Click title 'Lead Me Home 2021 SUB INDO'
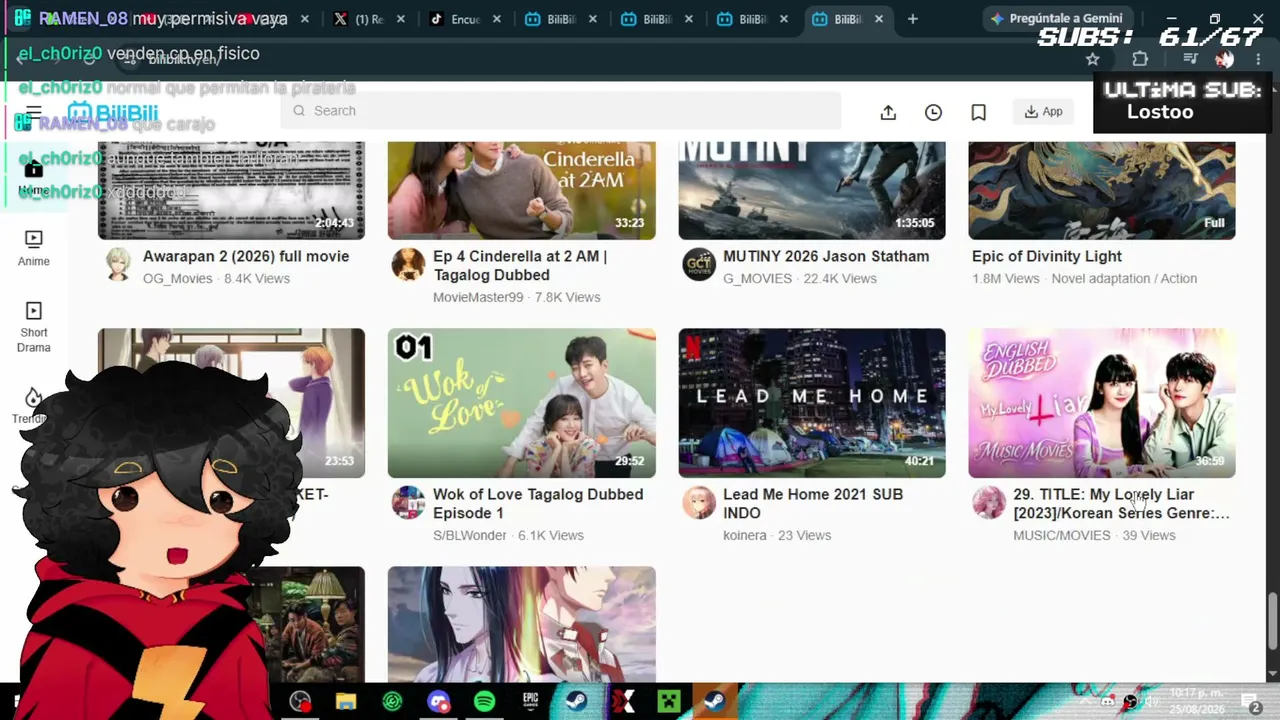This screenshot has width=1280, height=720. point(813,503)
